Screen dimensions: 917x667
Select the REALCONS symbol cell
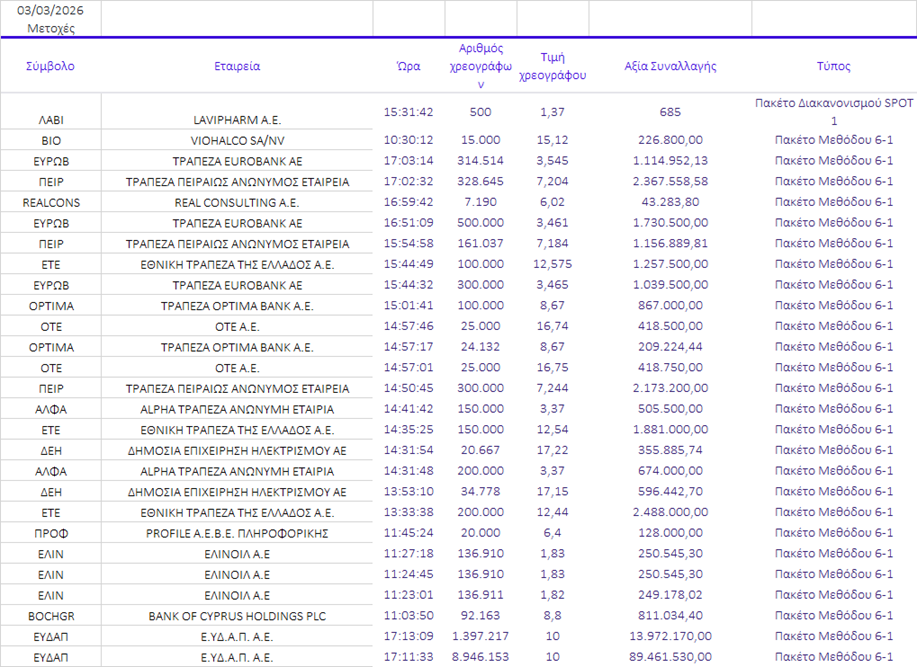click(51, 202)
